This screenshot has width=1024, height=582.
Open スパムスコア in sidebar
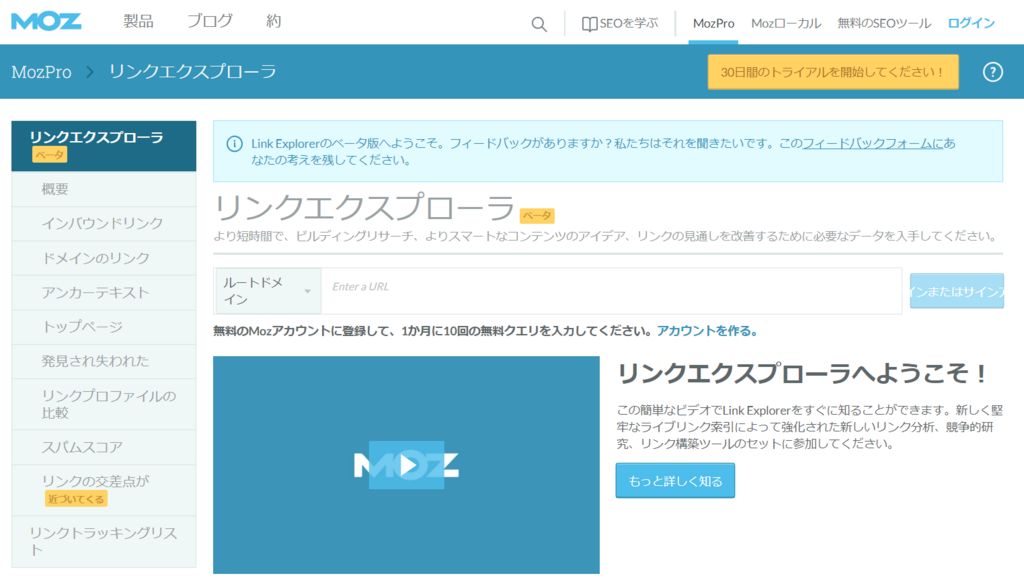[104, 447]
